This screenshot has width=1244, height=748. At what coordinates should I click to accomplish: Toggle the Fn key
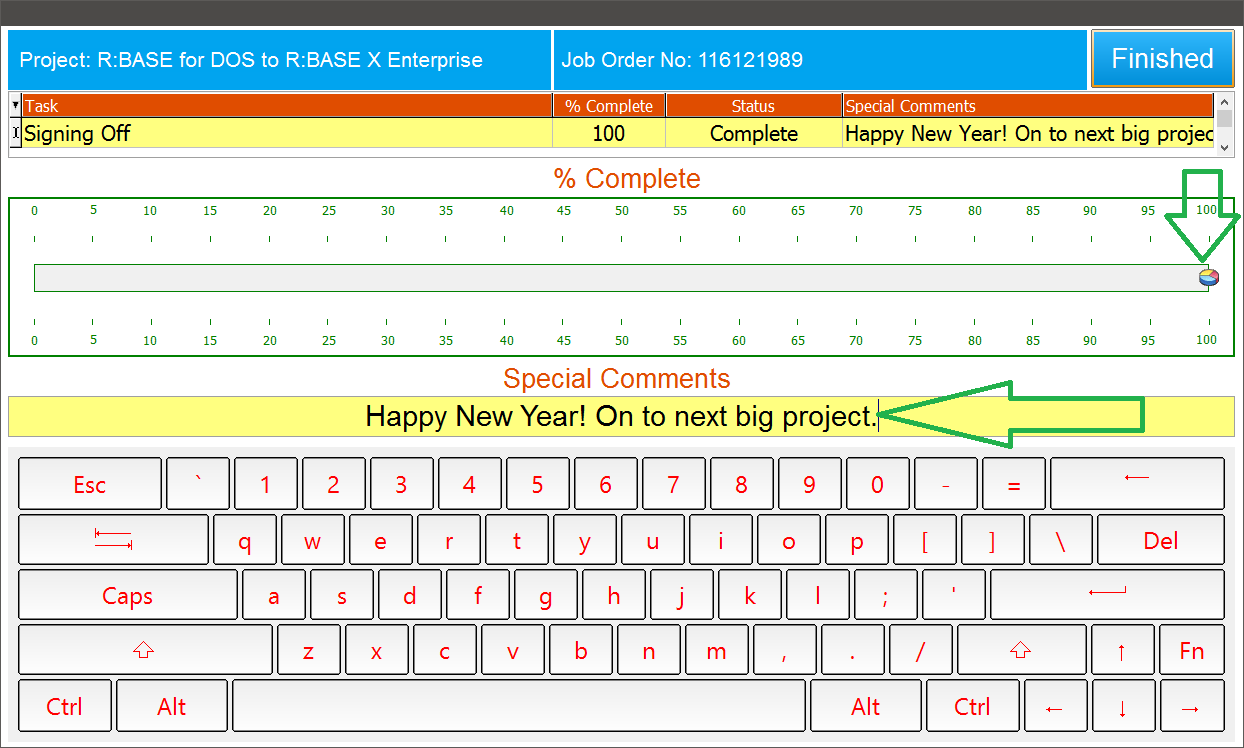tap(1191, 651)
